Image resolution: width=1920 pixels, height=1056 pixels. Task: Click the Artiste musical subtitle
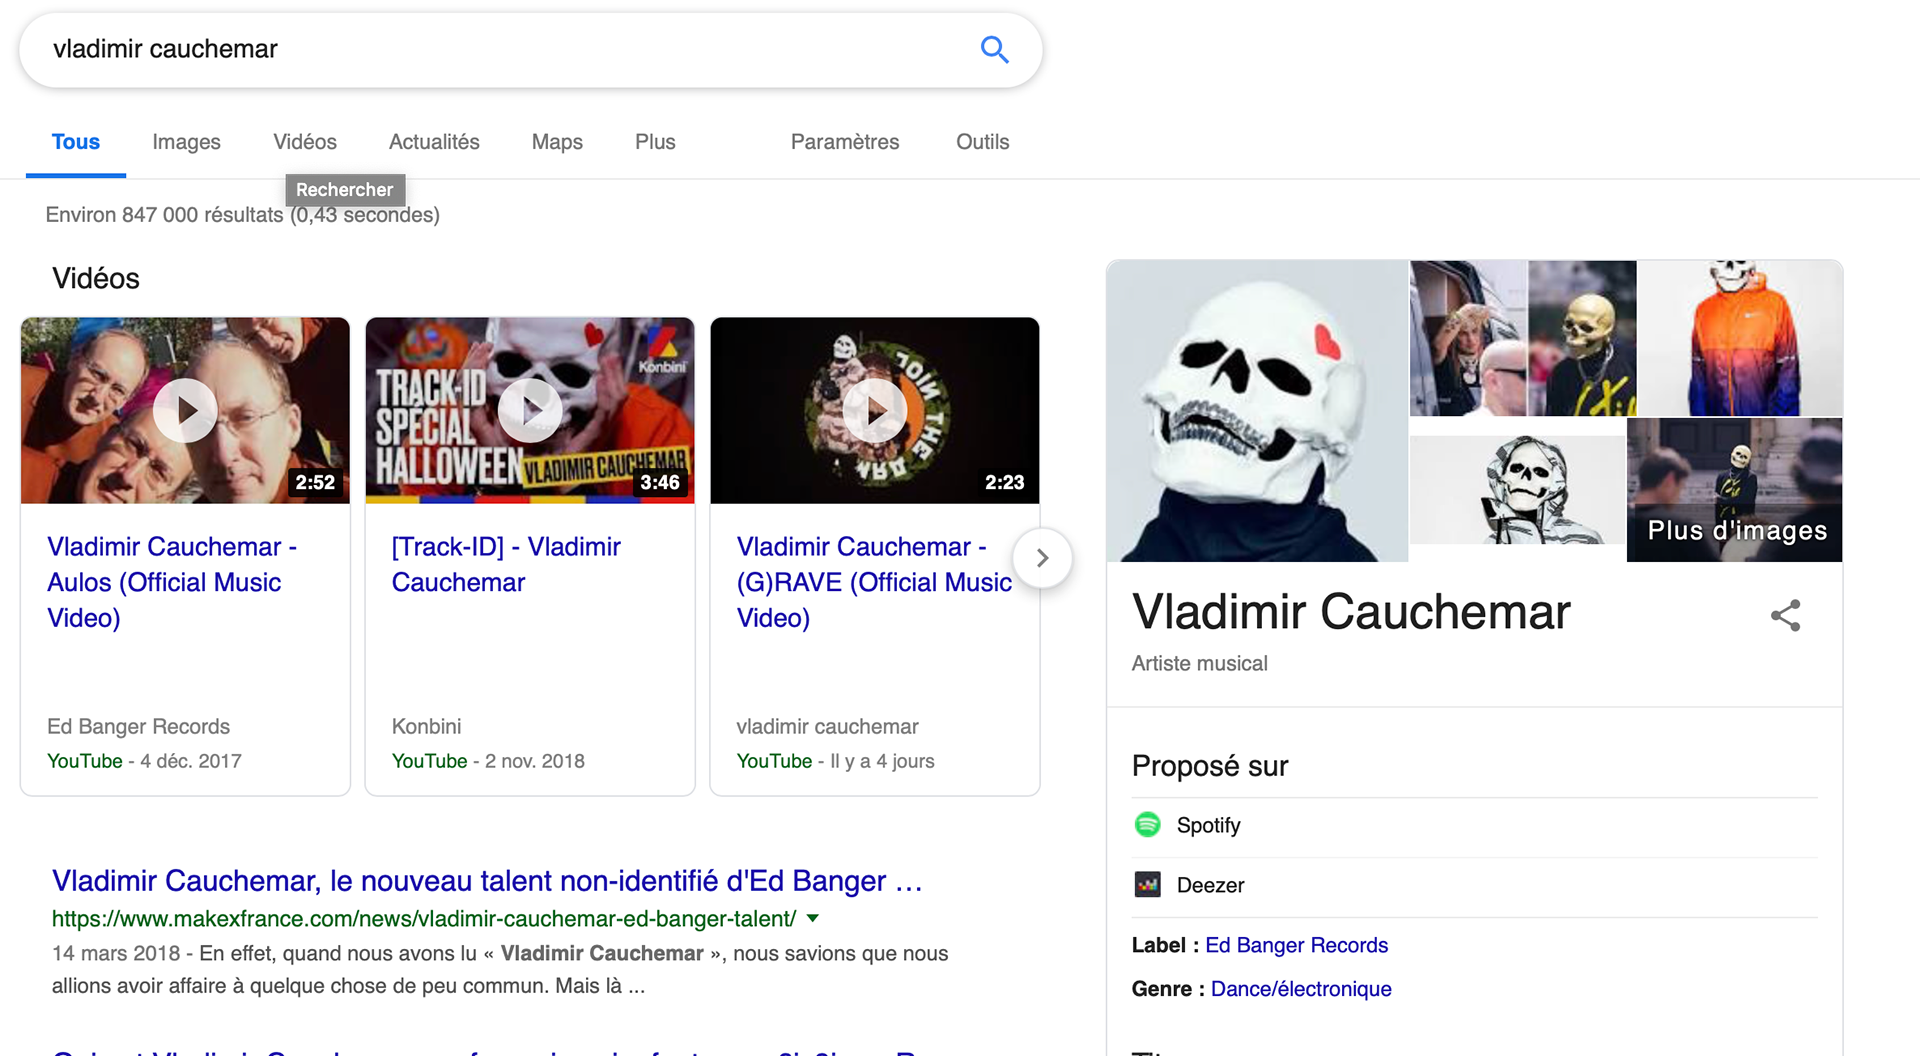[1199, 663]
